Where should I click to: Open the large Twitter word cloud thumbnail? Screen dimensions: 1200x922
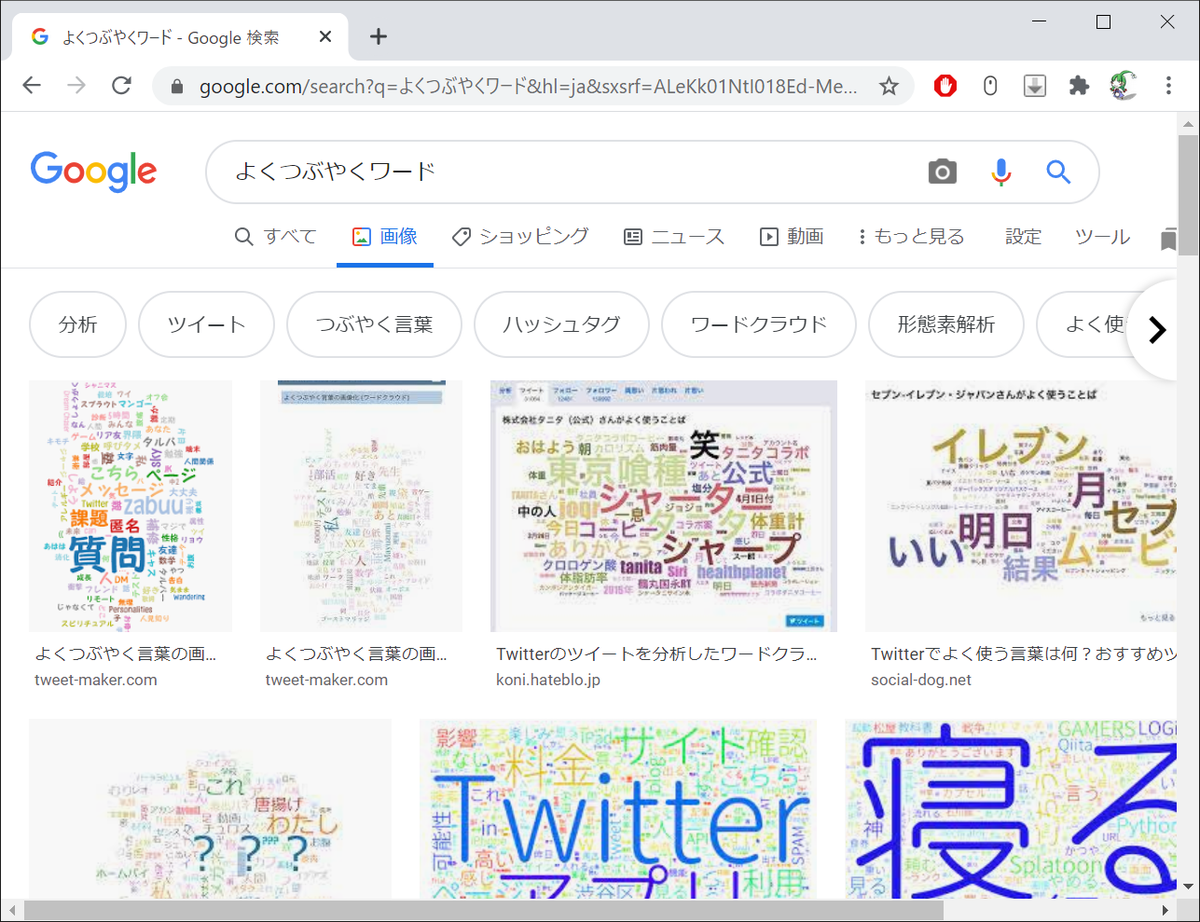pos(618,807)
